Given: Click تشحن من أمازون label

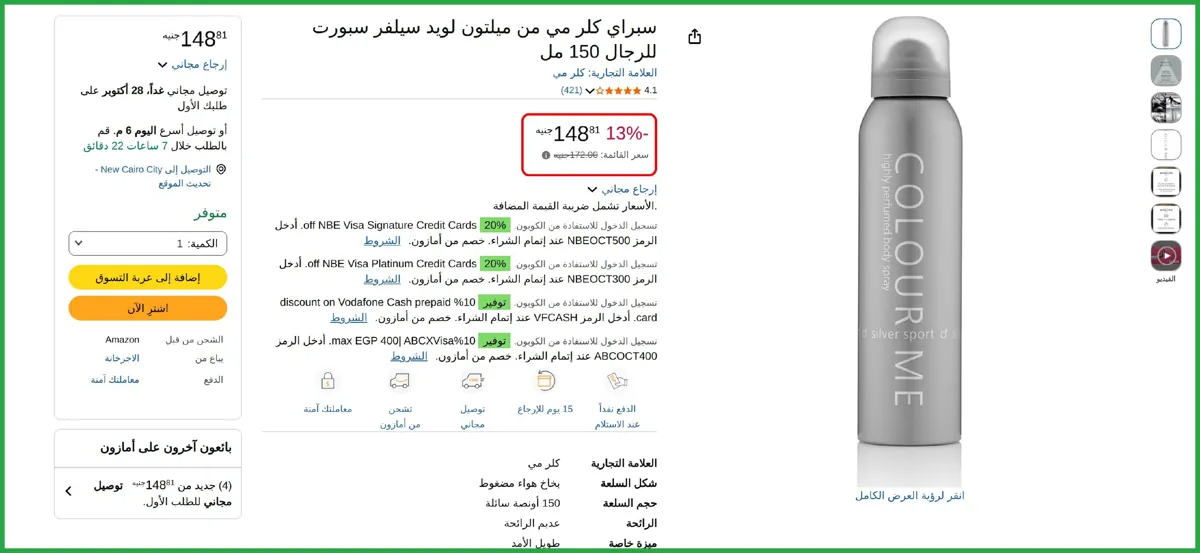Looking at the screenshot, I should click(x=400, y=416).
